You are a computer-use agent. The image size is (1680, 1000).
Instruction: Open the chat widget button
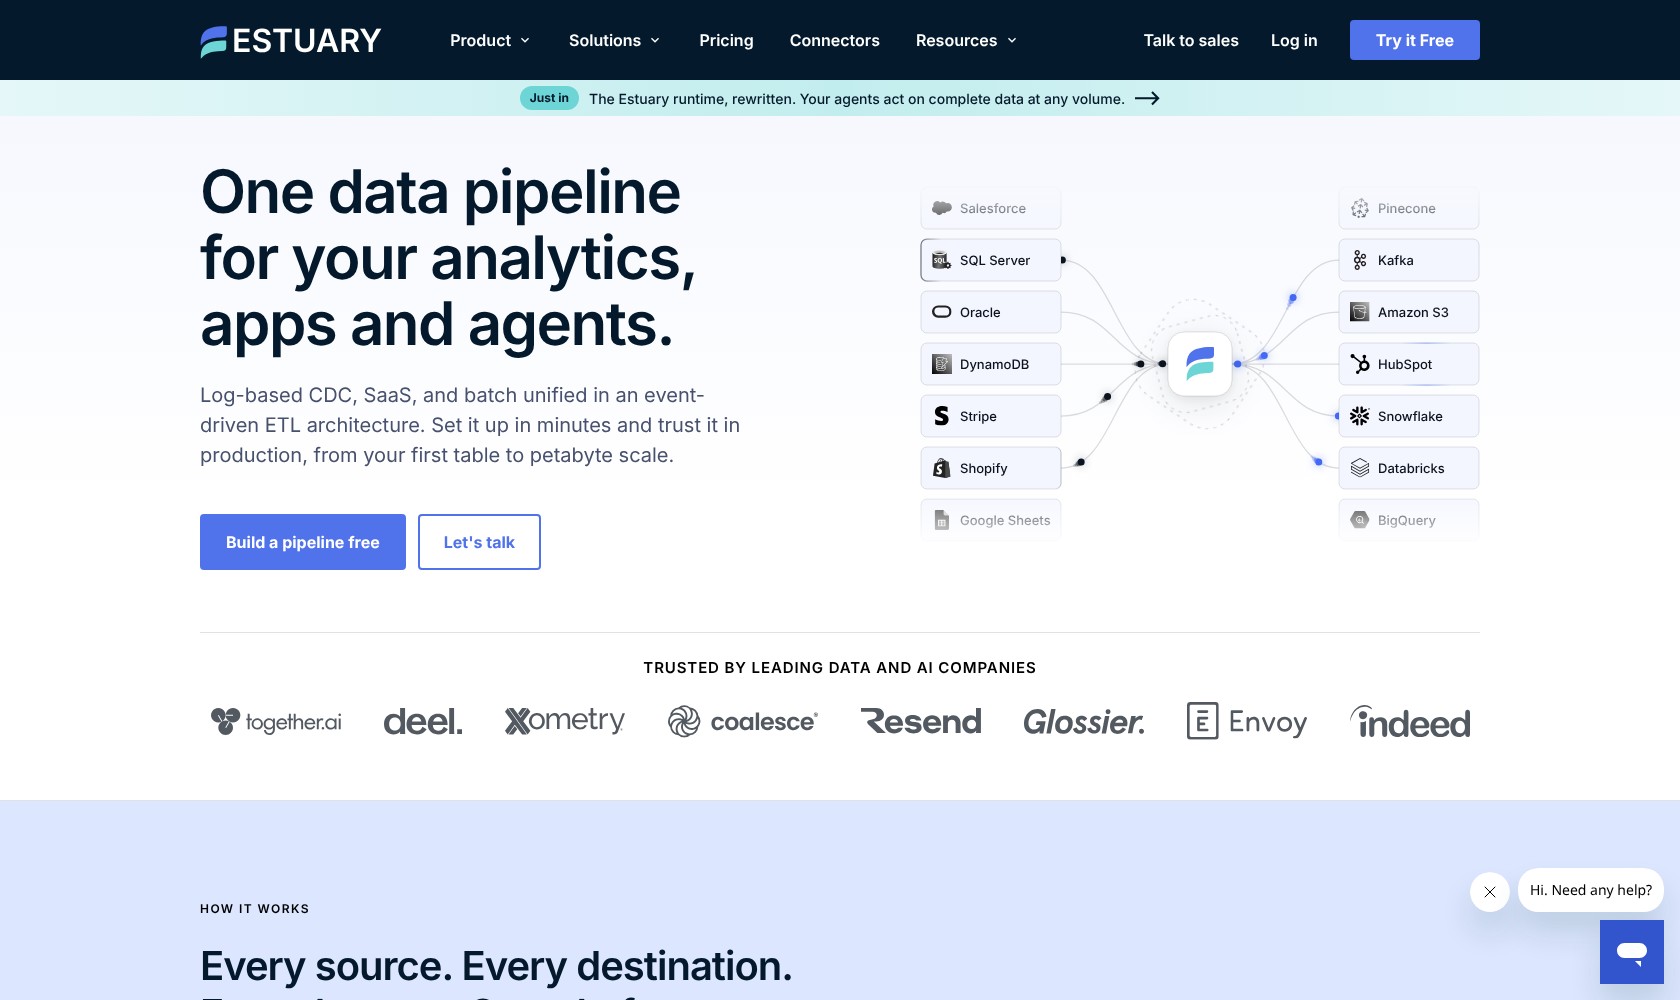coord(1632,952)
